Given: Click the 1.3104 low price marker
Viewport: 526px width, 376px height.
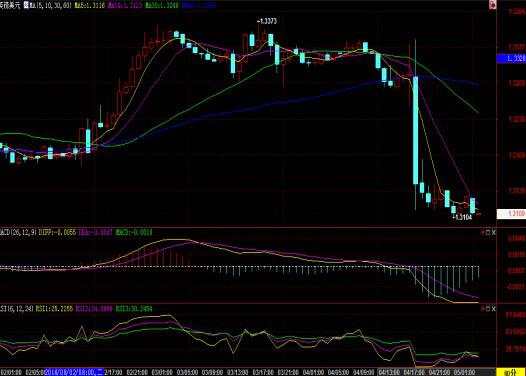Looking at the screenshot, I should [x=462, y=217].
